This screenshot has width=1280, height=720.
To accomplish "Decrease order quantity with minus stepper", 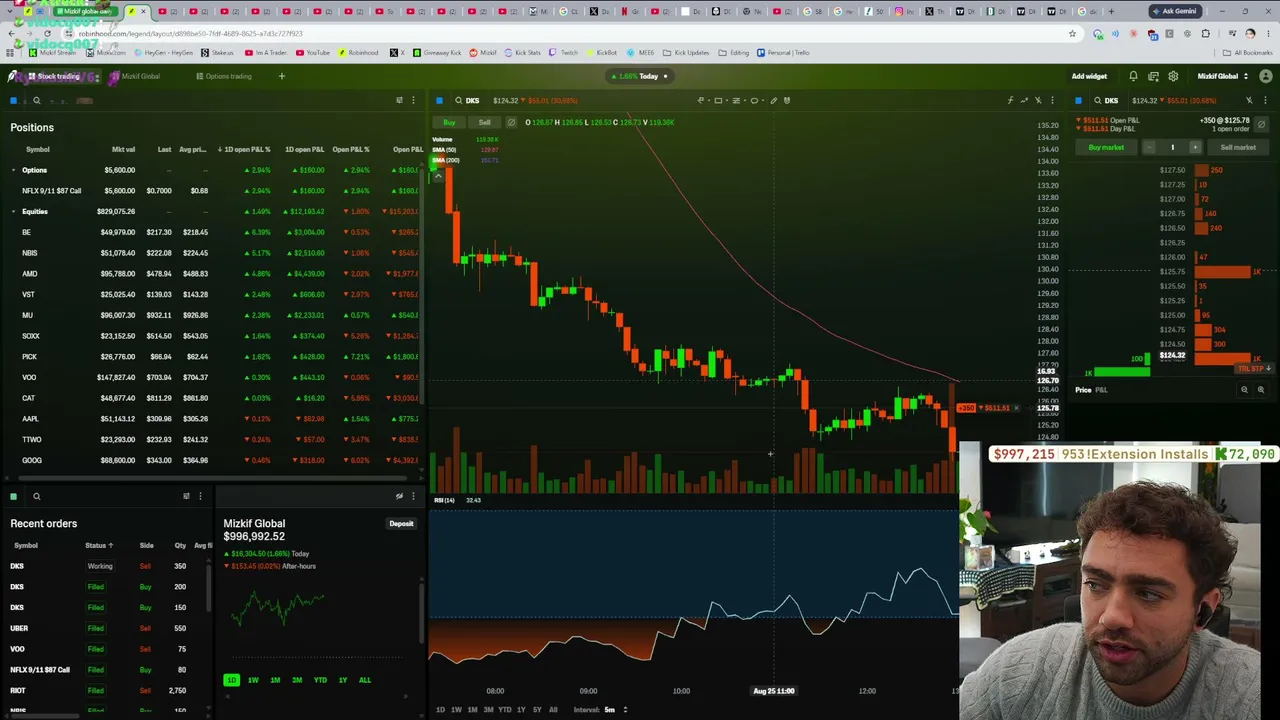I will click(1149, 147).
